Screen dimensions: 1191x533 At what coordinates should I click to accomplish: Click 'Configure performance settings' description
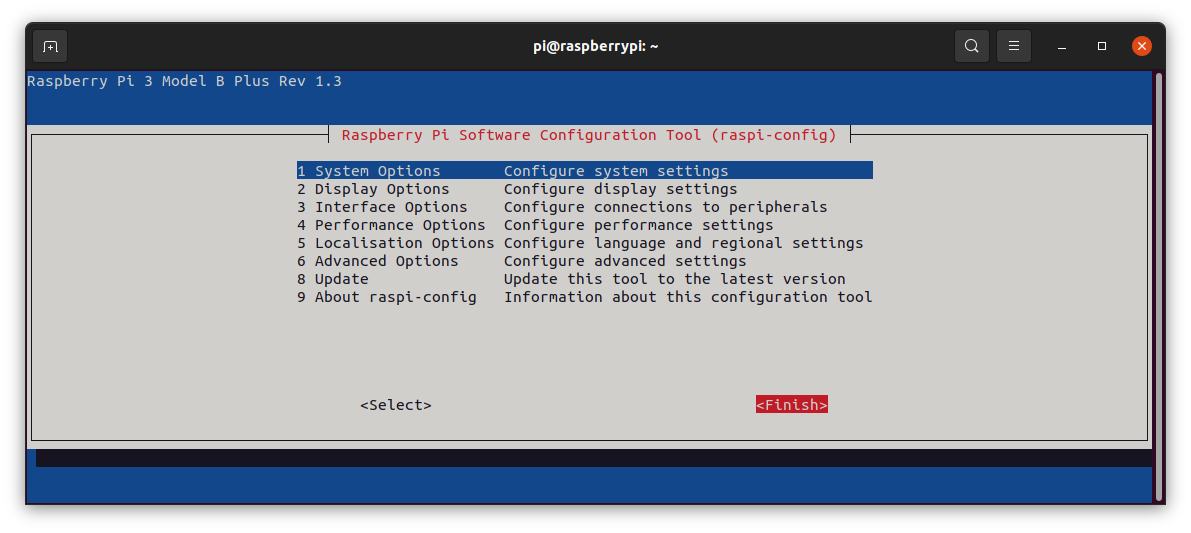639,226
